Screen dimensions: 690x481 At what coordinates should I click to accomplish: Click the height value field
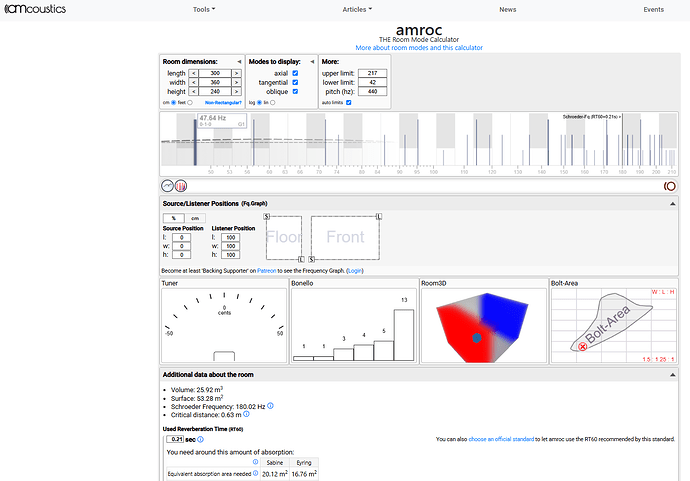pyautogui.click(x=215, y=92)
